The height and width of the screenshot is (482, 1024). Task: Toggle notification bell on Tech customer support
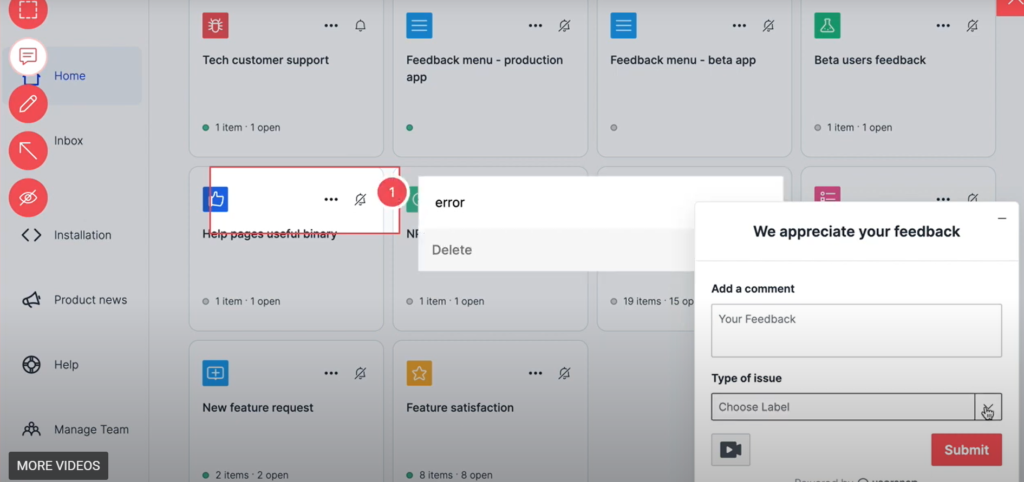click(361, 26)
